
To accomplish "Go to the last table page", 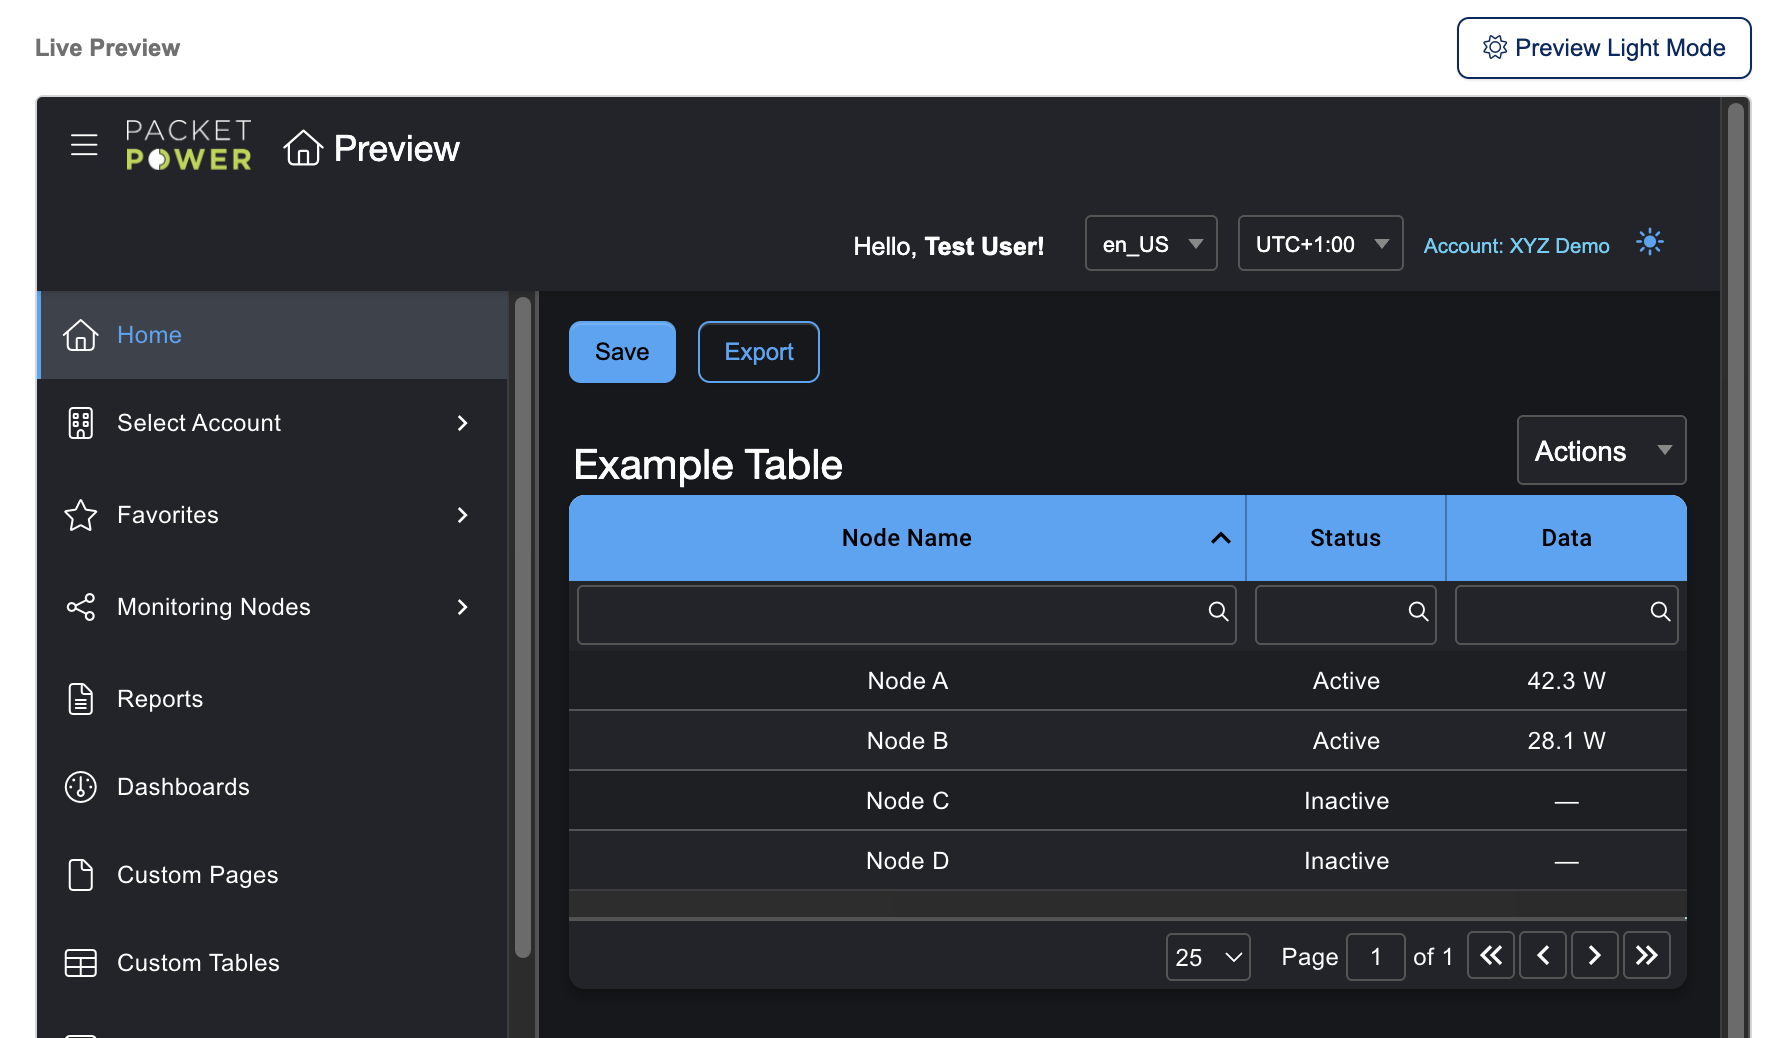I will tap(1647, 956).
